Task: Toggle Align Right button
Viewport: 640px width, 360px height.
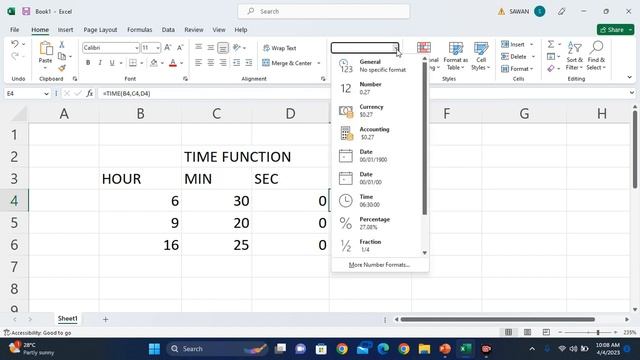Action: (x=223, y=63)
